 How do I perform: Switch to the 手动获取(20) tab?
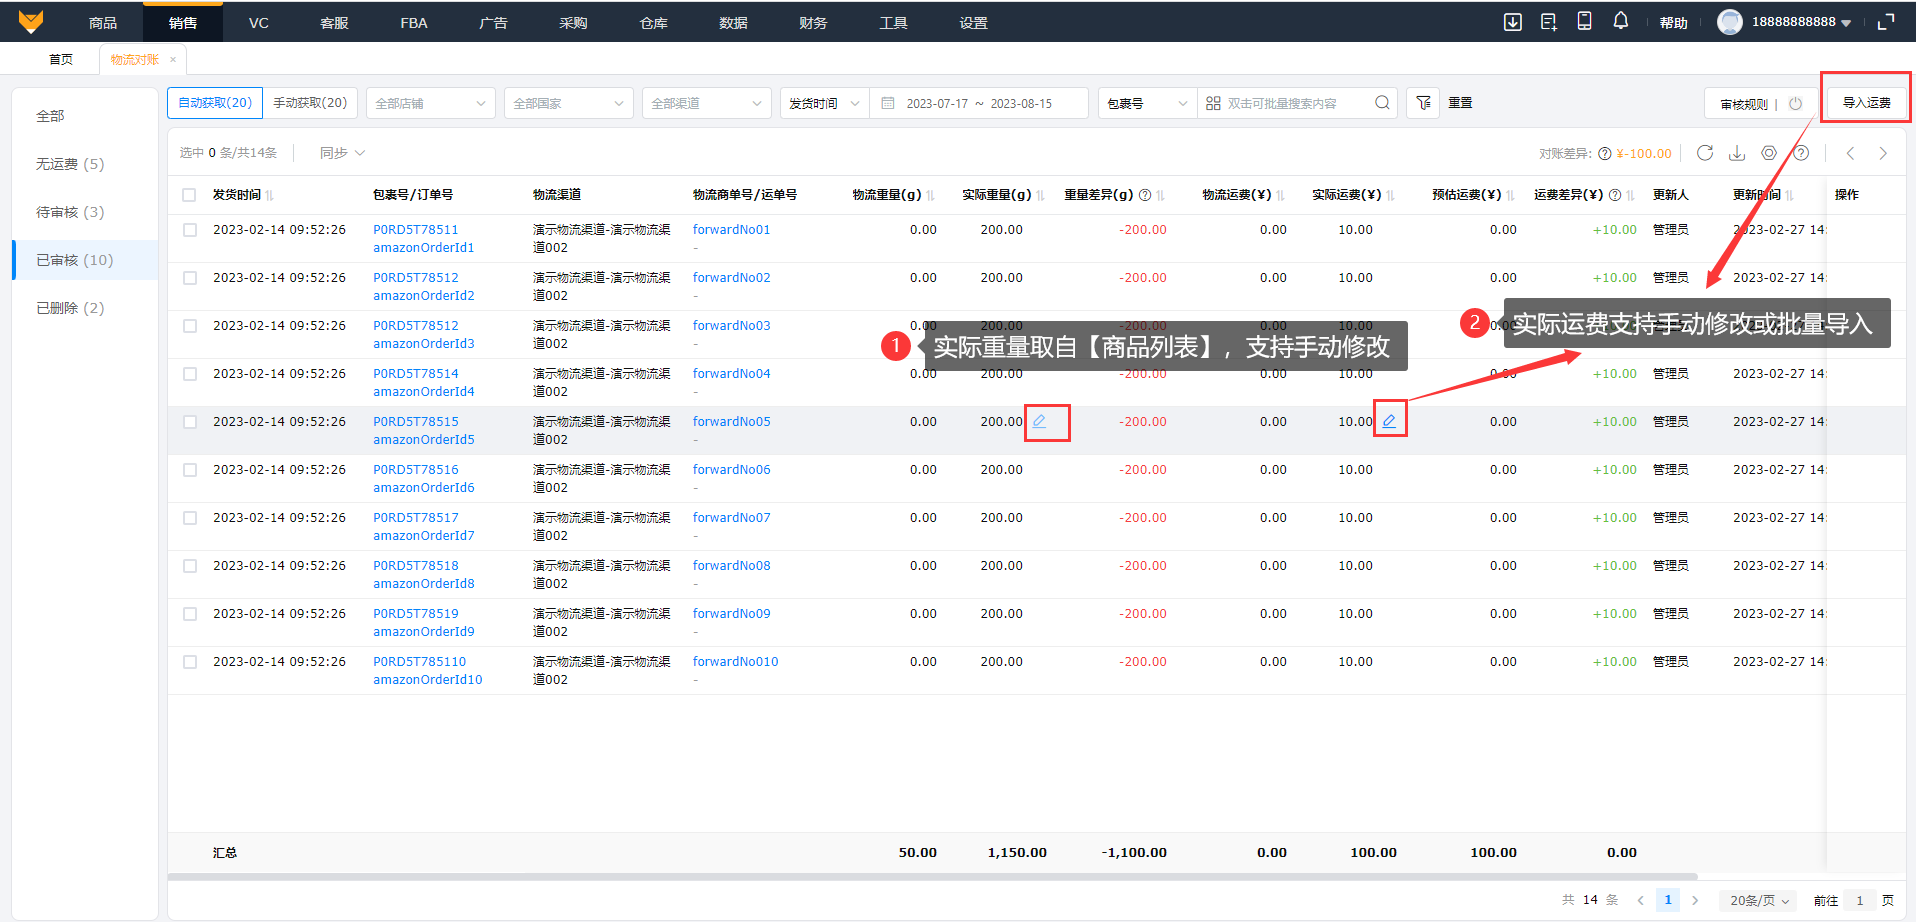[310, 103]
